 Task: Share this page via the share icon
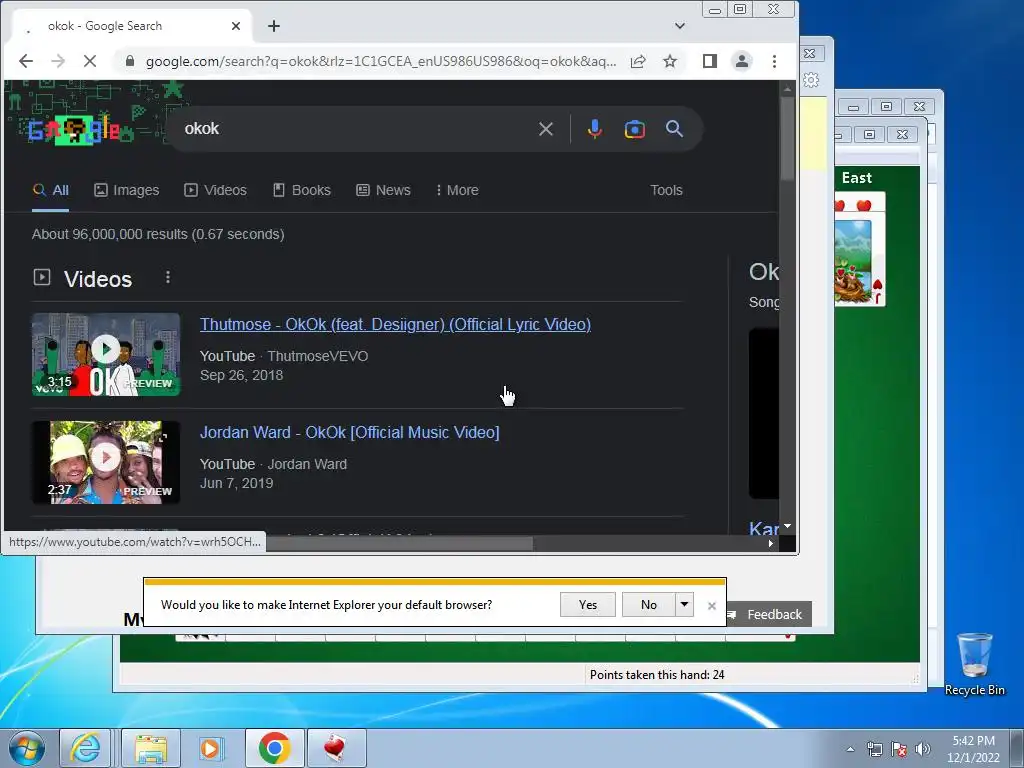(638, 61)
